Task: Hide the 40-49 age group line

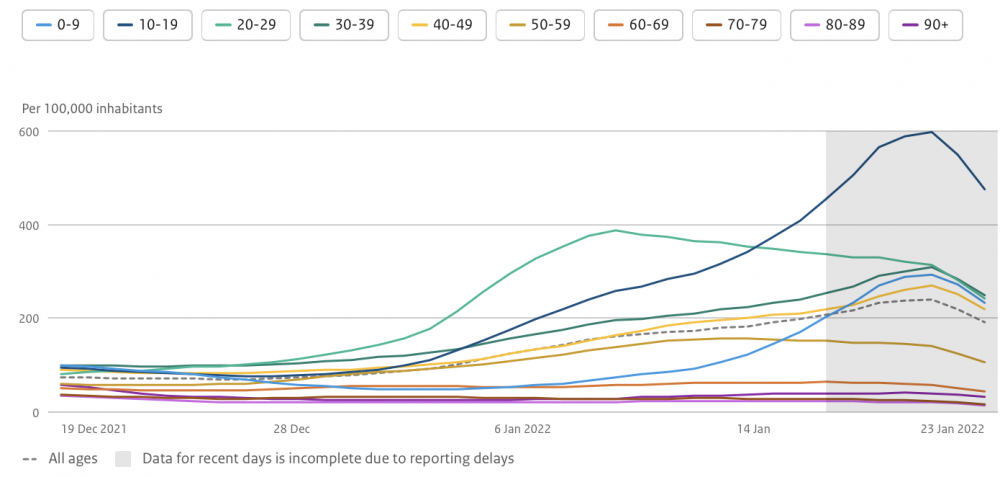Action: click(x=443, y=25)
